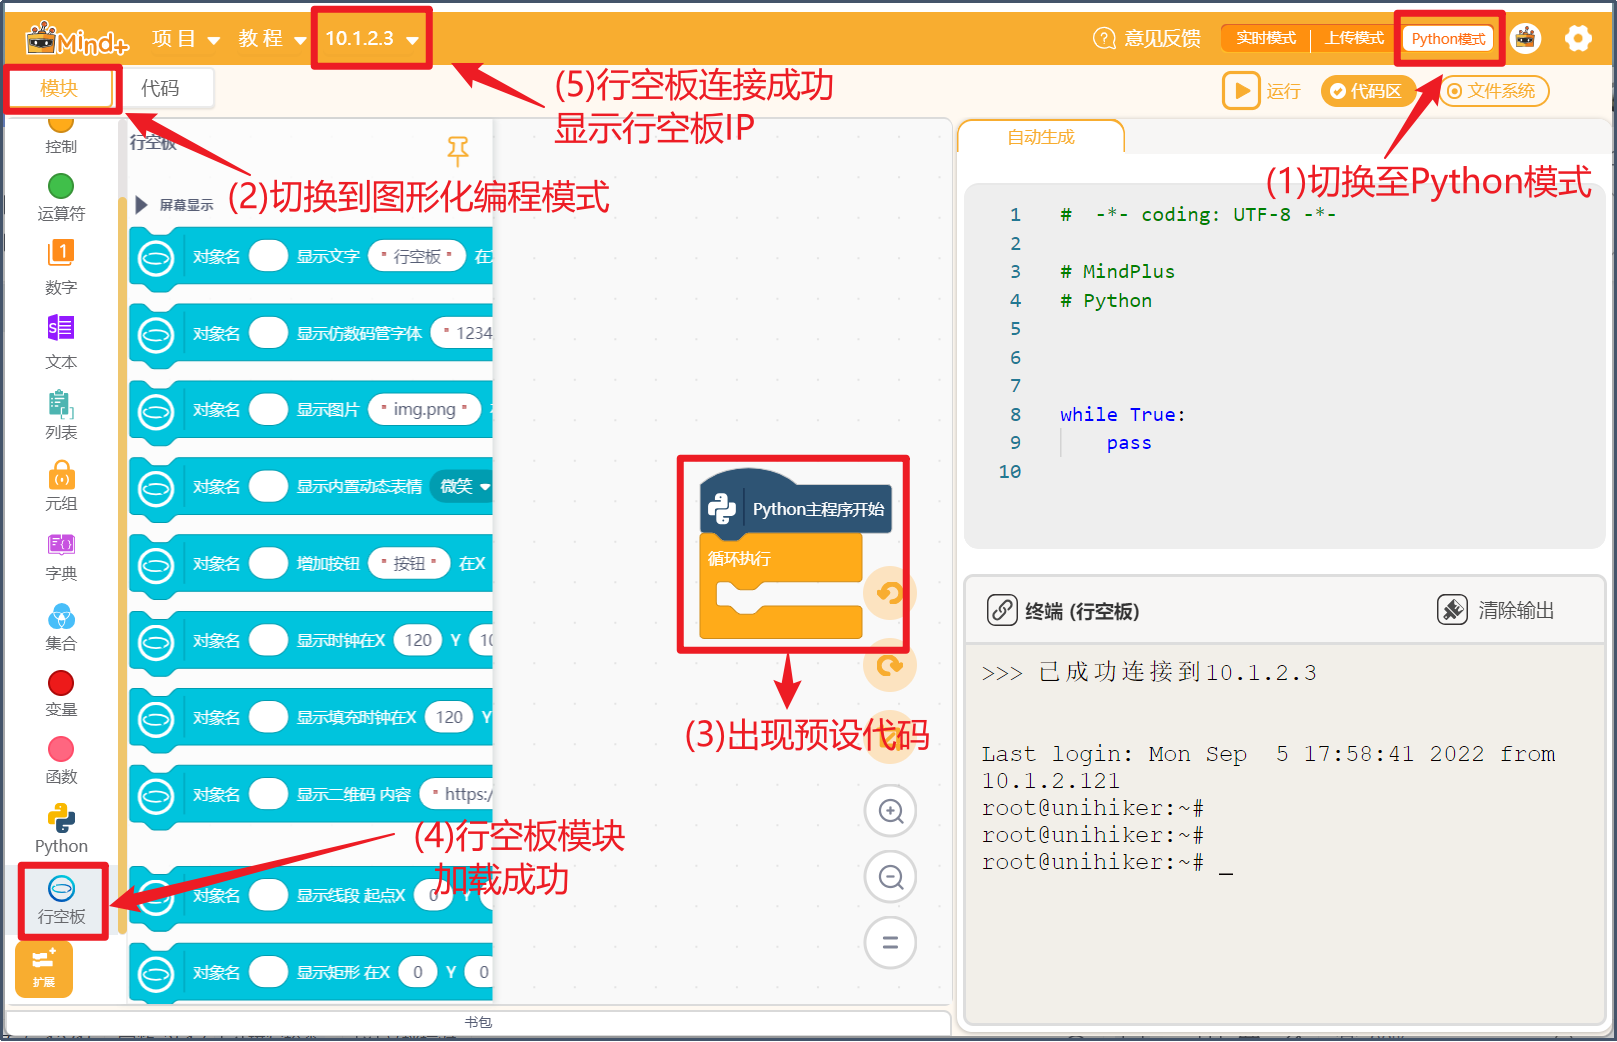The width and height of the screenshot is (1617, 1042).
Task: Open the 元组 tuple category
Action: 61,486
